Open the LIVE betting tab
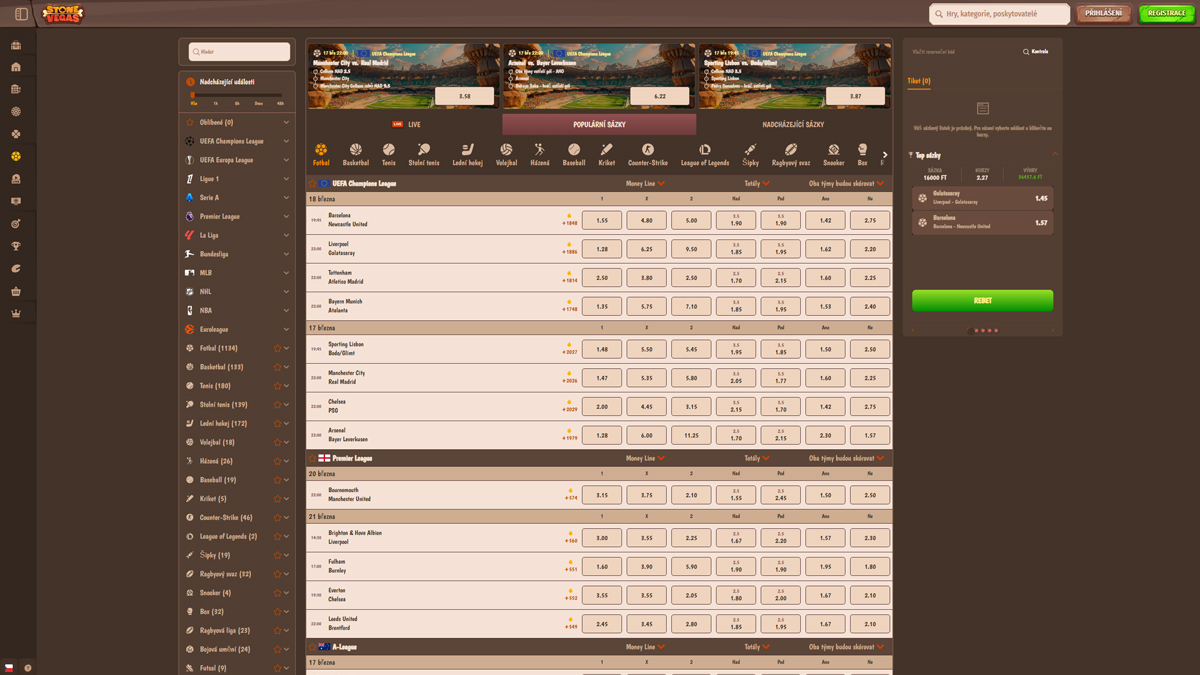 (406, 125)
